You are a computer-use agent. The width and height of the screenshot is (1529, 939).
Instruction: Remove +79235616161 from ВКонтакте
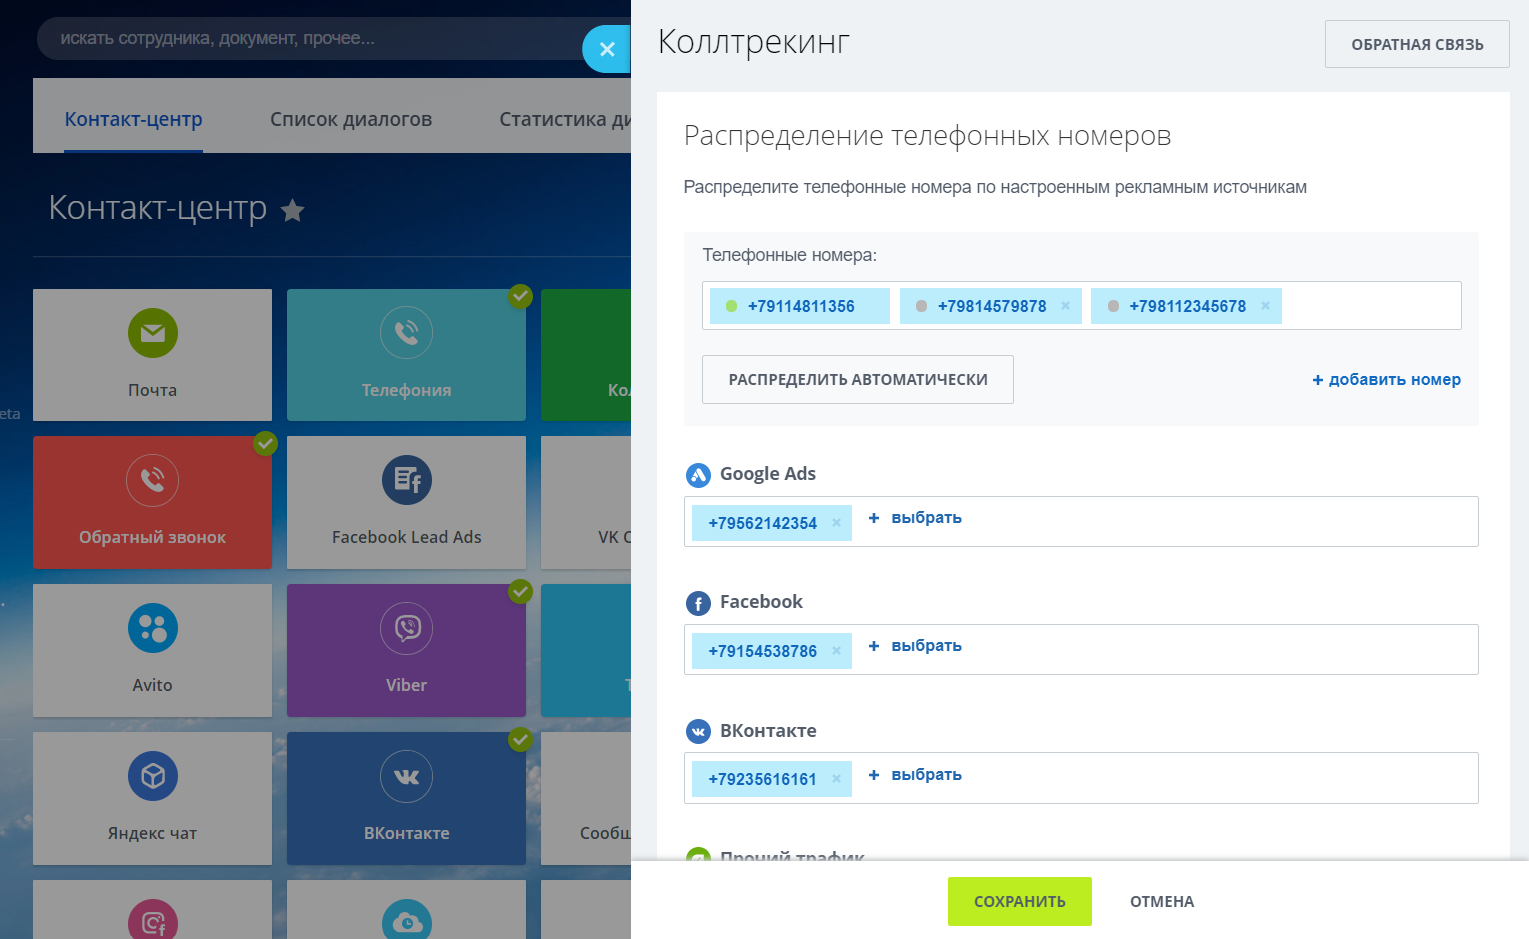[x=836, y=779]
